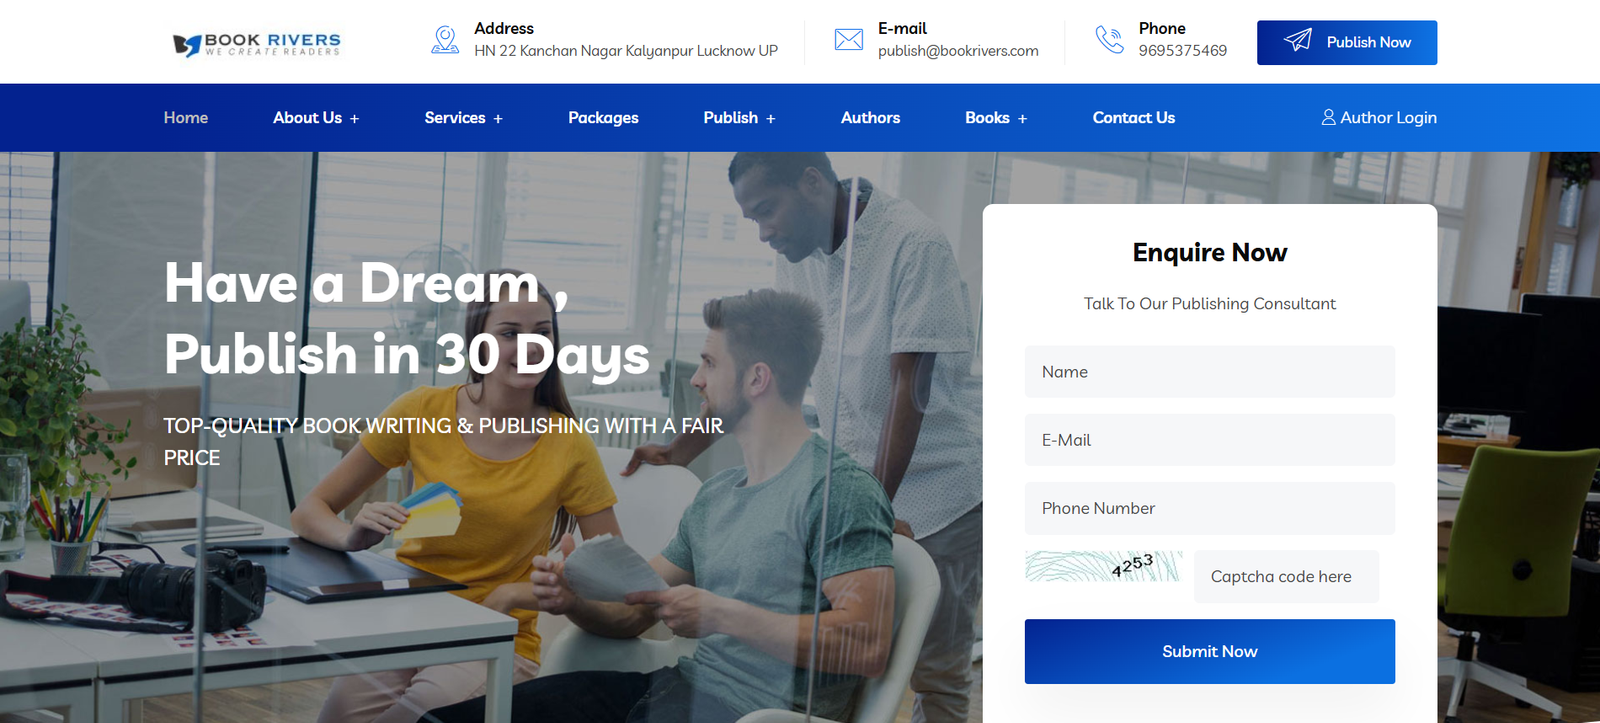
Task: Open the Authors page
Action: pyautogui.click(x=870, y=118)
